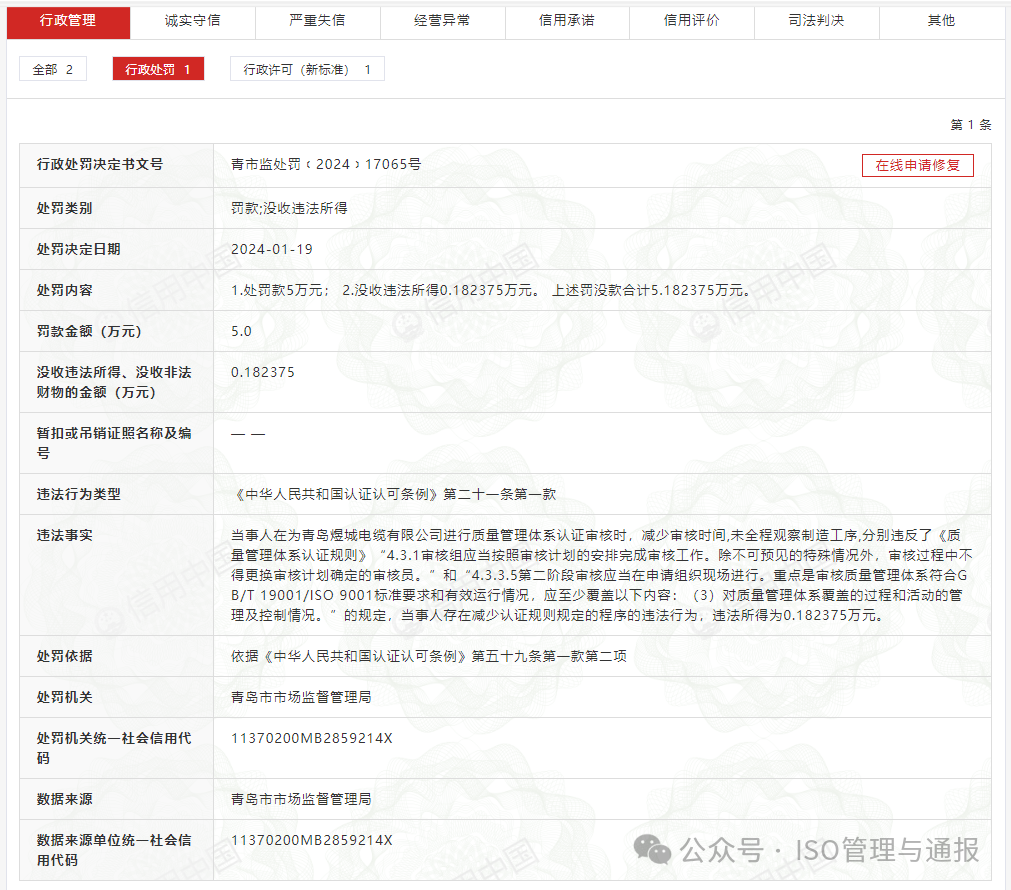Select the 信用承诺 tab
Image resolution: width=1011 pixels, height=890 pixels.
(x=567, y=22)
